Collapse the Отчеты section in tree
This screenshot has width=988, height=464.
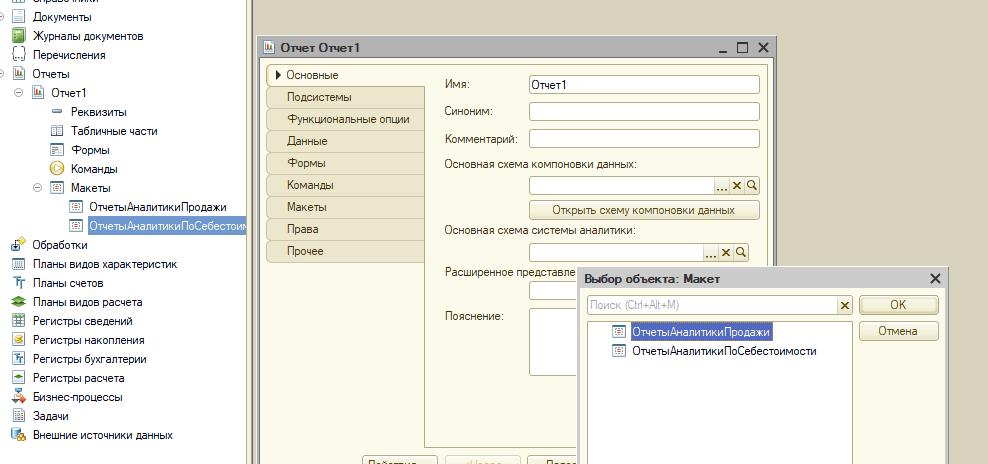(3, 74)
